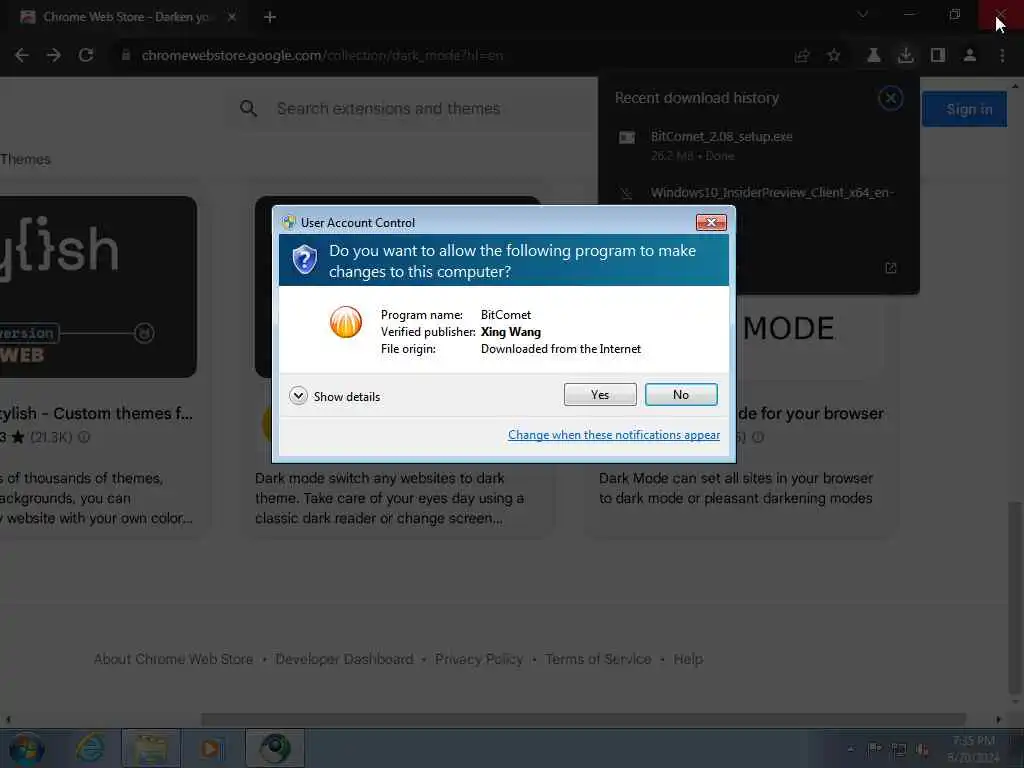Click the UAC shield question icon
This screenshot has width=1024, height=768.
[x=304, y=260]
